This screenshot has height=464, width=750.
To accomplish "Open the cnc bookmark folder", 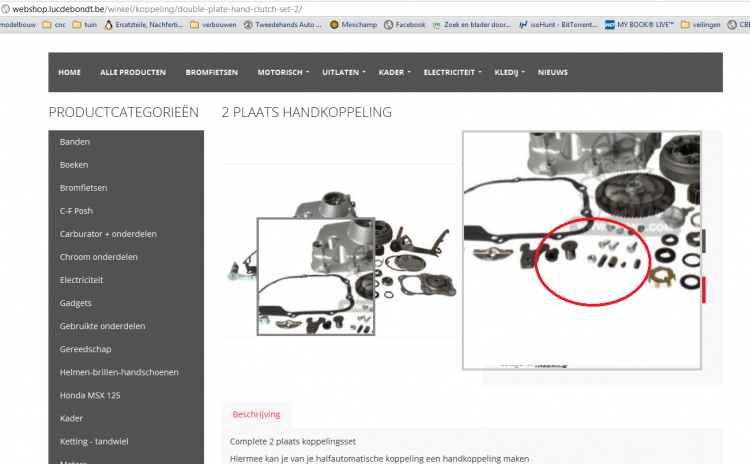I will (54, 25).
